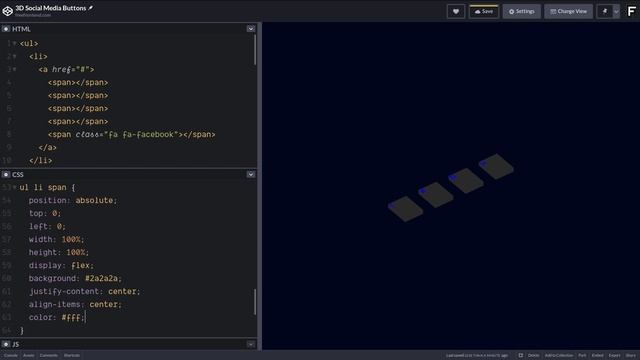
Task: Click the left: 0; line
Action: point(47,226)
